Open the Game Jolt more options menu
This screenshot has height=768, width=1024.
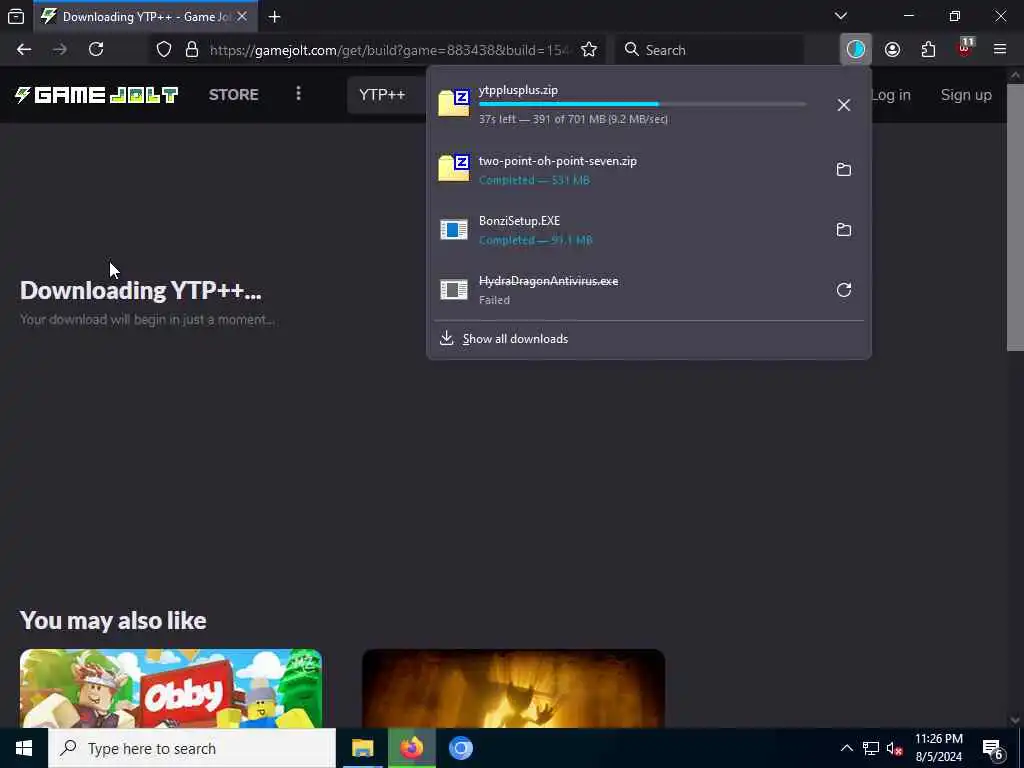tap(298, 94)
